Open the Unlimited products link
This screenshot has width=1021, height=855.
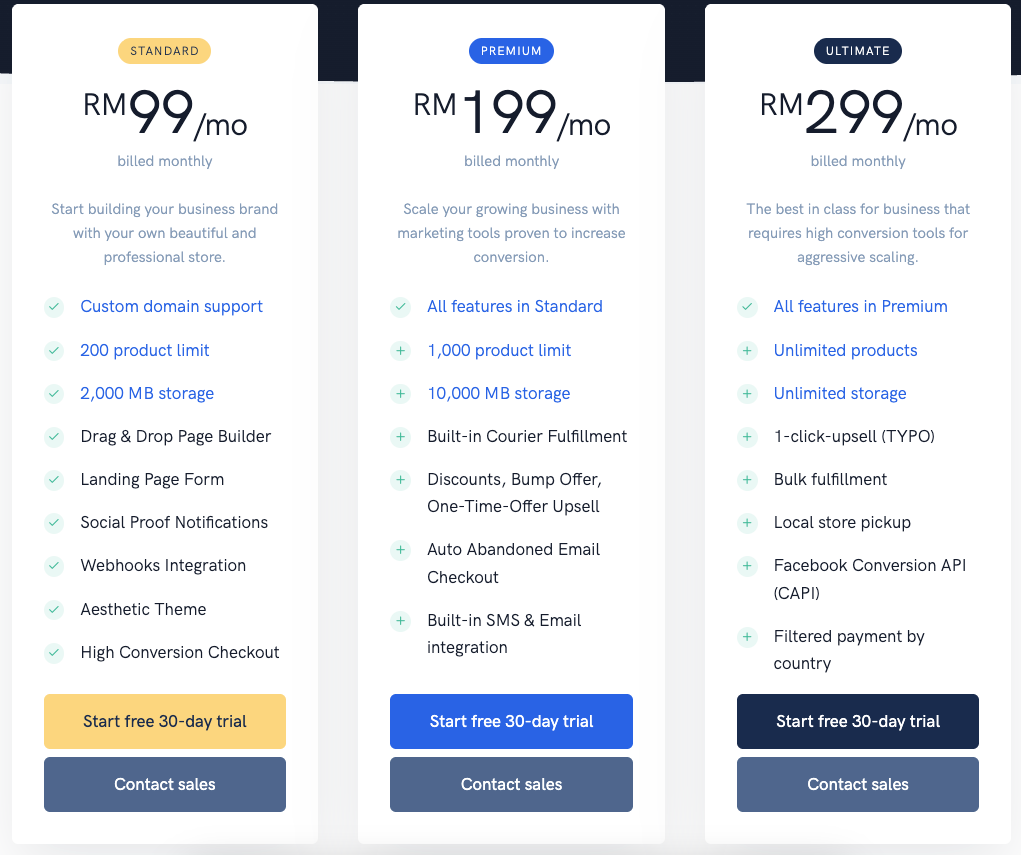tap(845, 351)
